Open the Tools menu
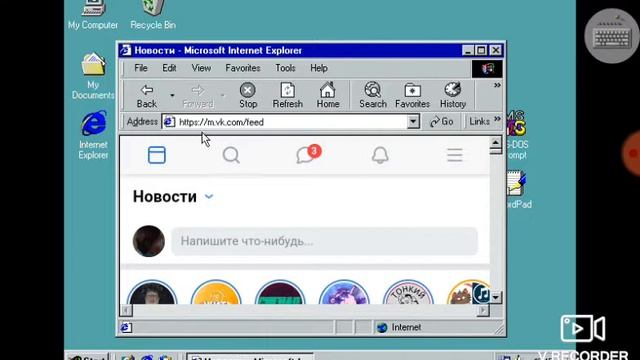Screen dimensions: 640x360 (285, 68)
